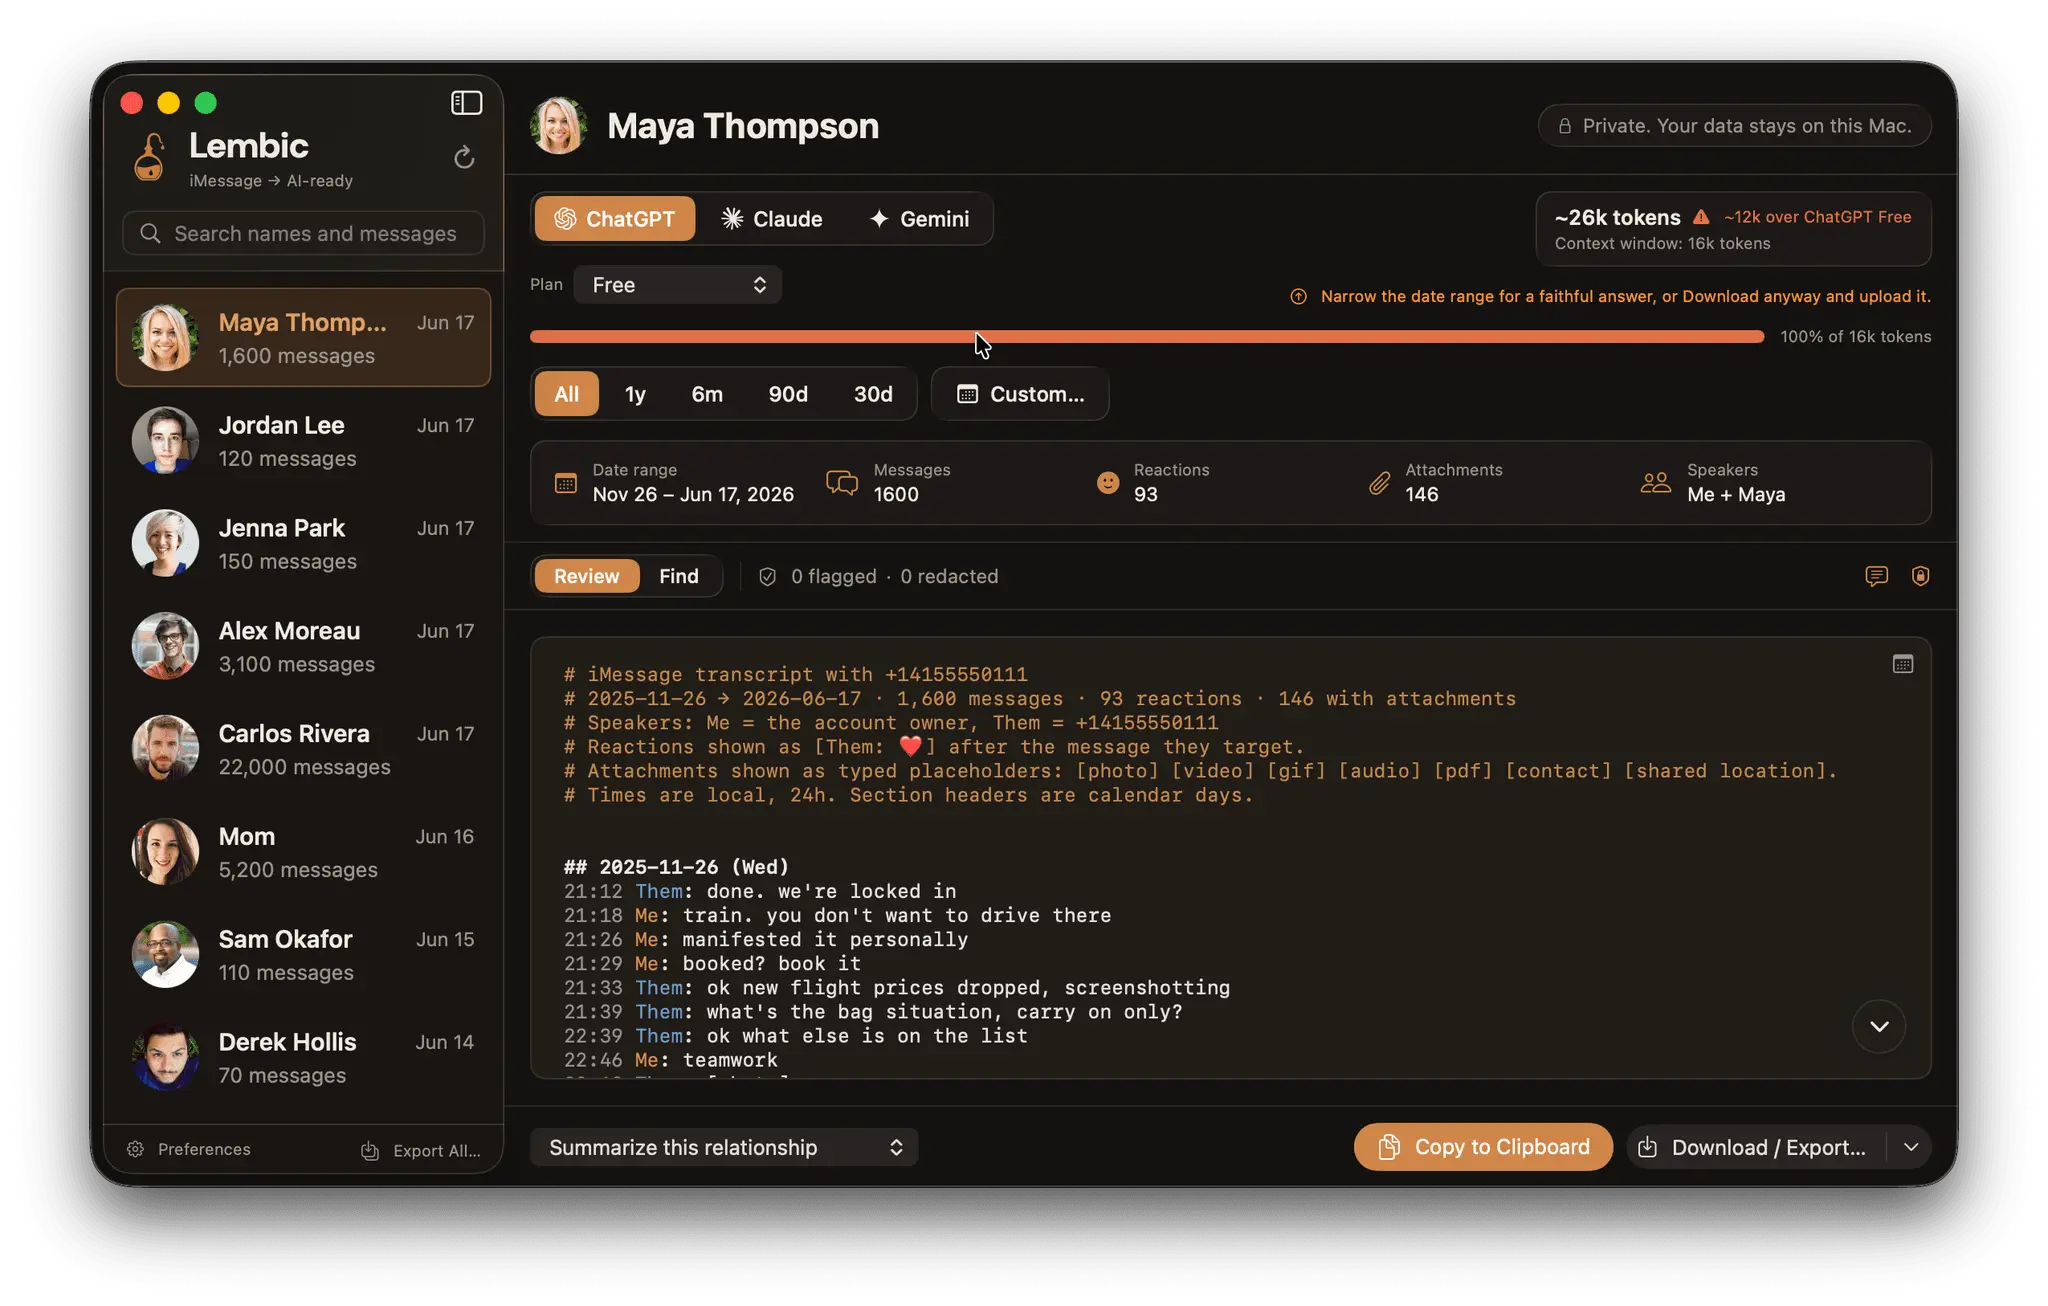Select the 1y date range
The width and height of the screenshot is (2048, 1306).
click(x=635, y=394)
